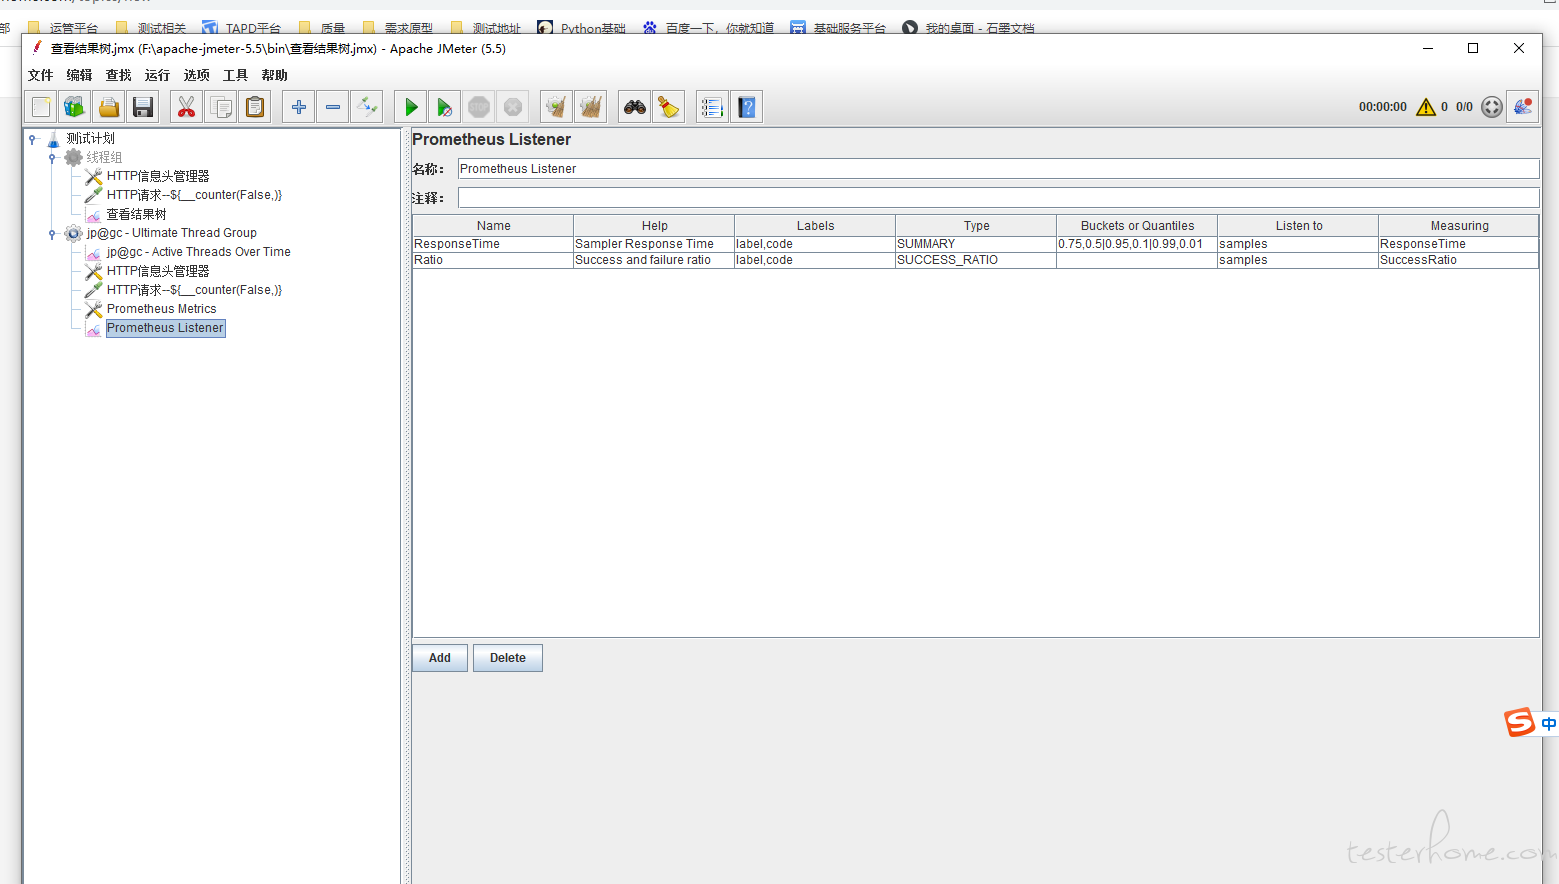Viewport: 1559px width, 884px height.
Task: Click the Open file folder icon
Action: point(109,107)
